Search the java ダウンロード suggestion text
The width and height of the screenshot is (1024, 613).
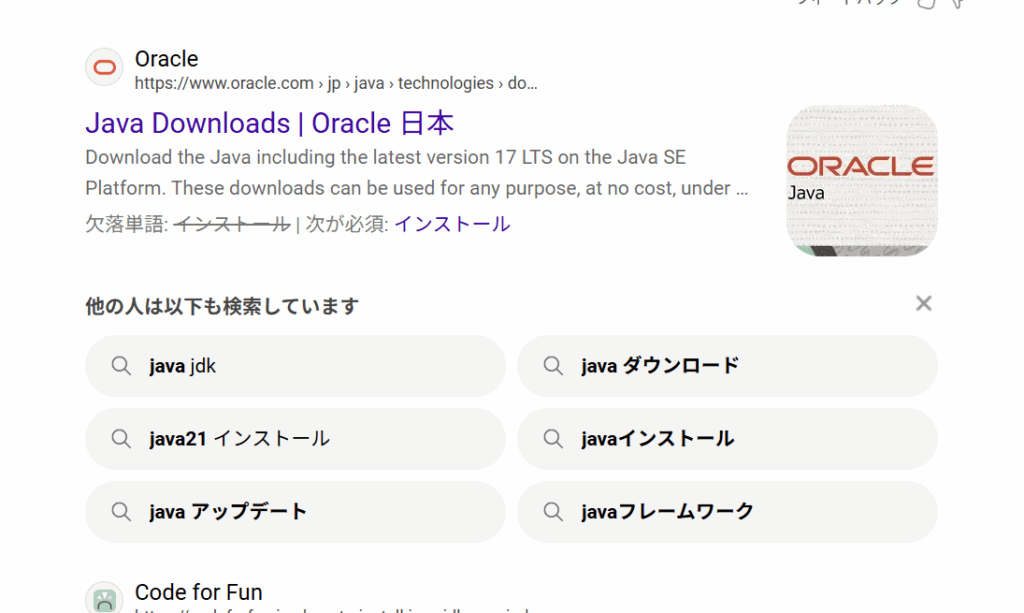(x=659, y=366)
